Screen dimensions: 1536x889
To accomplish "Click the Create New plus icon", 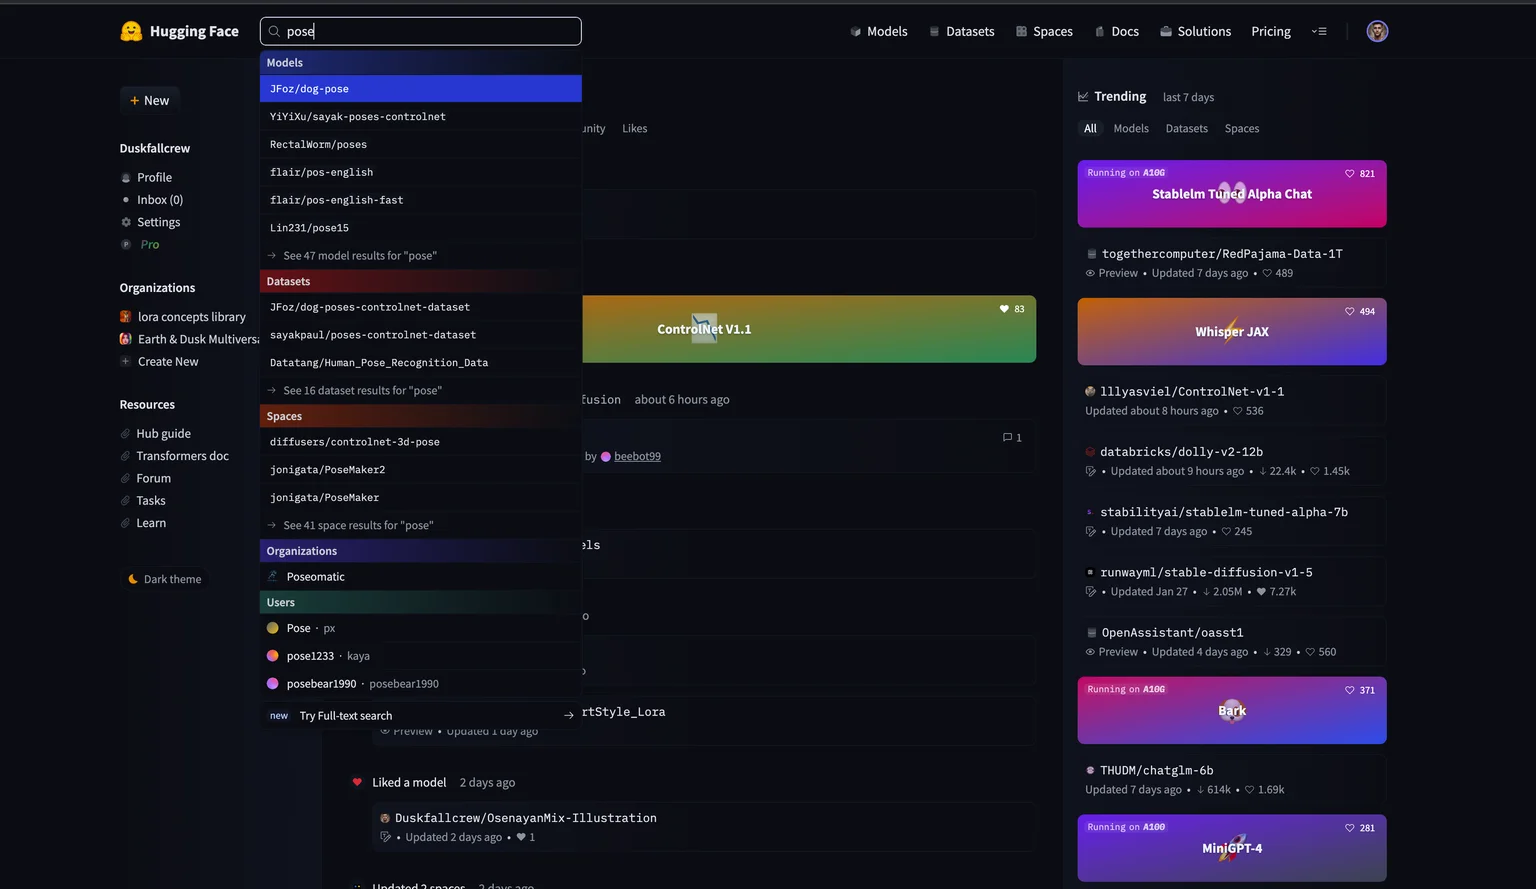I will [x=126, y=362].
